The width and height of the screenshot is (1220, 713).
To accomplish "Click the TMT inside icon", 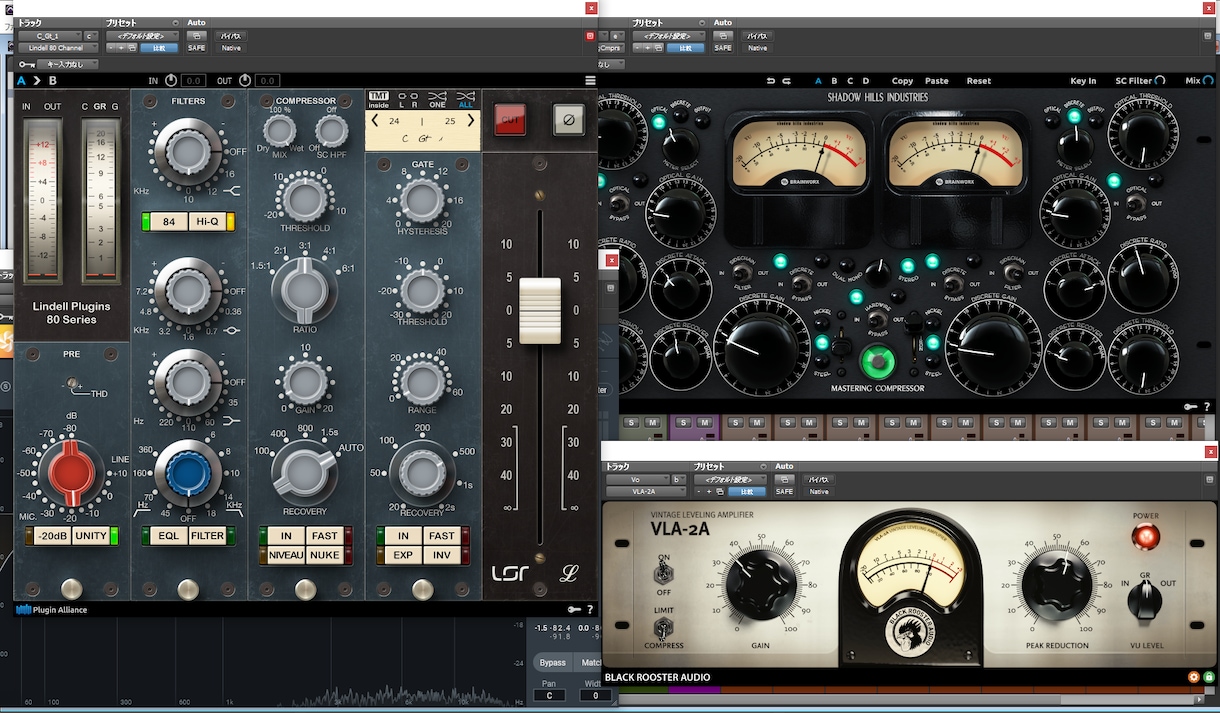I will (378, 99).
